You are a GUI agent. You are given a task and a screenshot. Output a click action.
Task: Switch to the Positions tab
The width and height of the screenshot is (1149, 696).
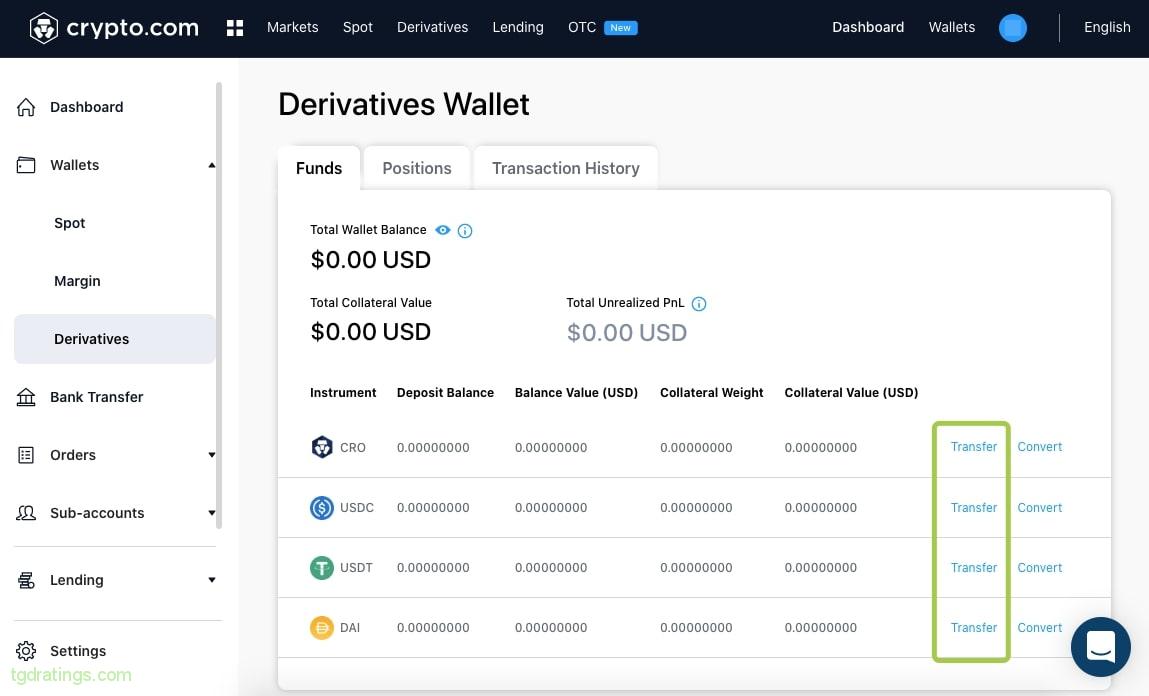pyautogui.click(x=416, y=168)
